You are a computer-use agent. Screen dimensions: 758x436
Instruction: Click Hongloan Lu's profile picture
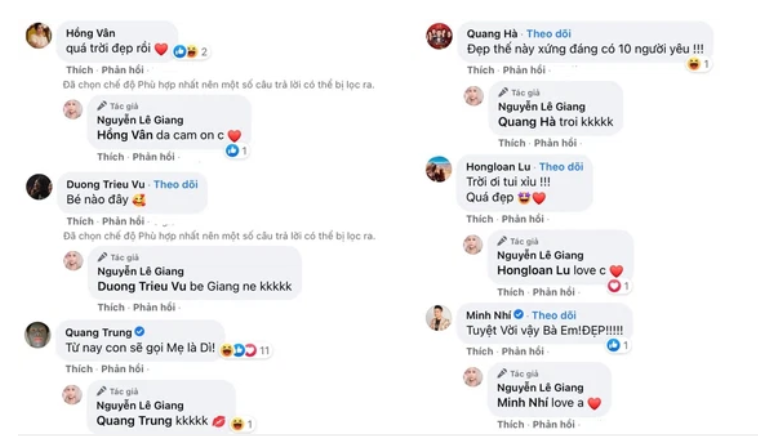coord(438,169)
